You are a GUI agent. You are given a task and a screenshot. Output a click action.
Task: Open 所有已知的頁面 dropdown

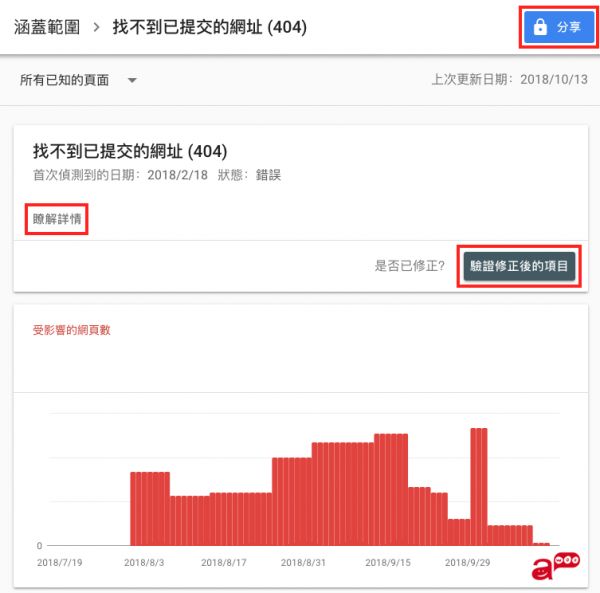(x=78, y=80)
